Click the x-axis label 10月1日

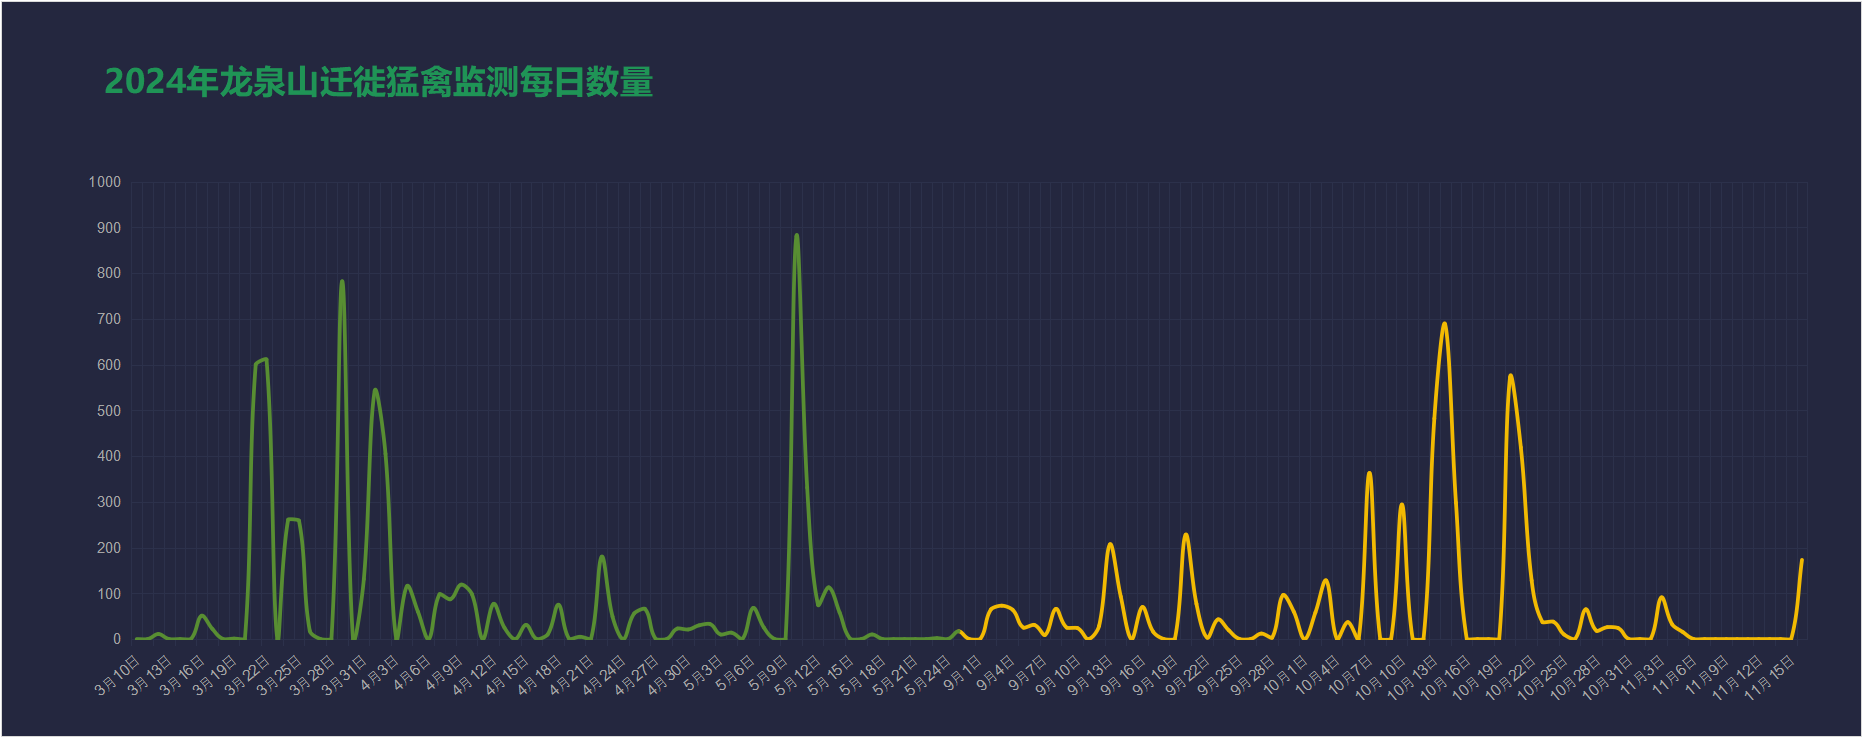tap(1286, 675)
